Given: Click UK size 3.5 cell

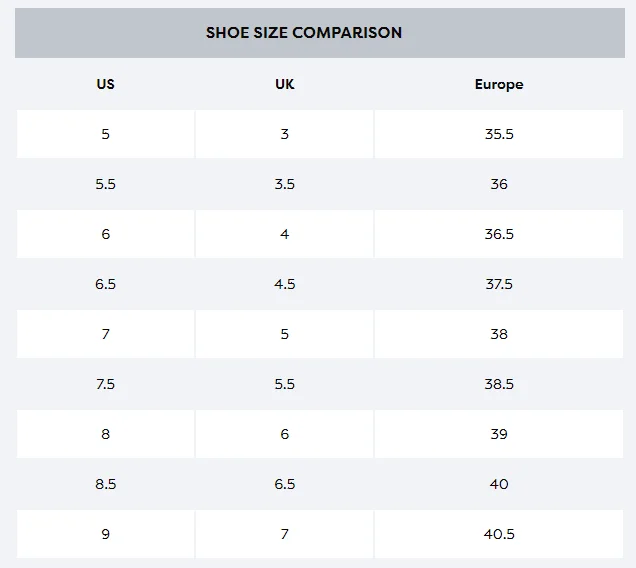Looking at the screenshot, I should pos(285,184).
